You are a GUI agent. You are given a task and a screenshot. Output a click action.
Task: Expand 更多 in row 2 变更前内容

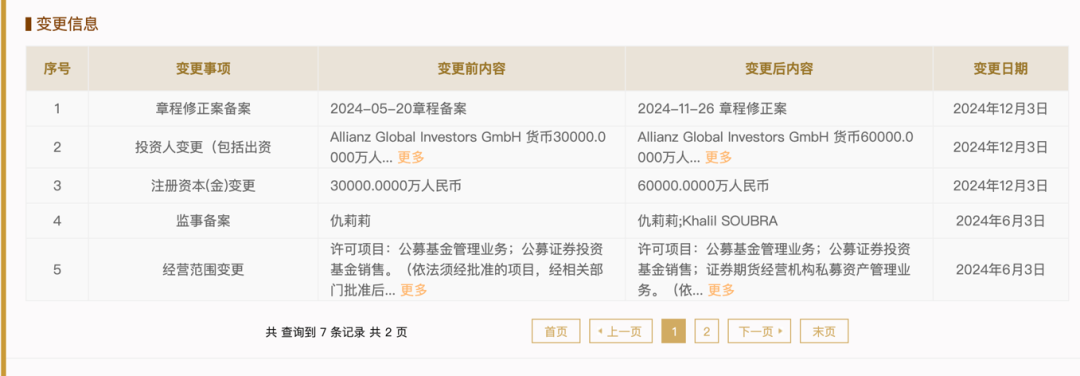click(411, 158)
